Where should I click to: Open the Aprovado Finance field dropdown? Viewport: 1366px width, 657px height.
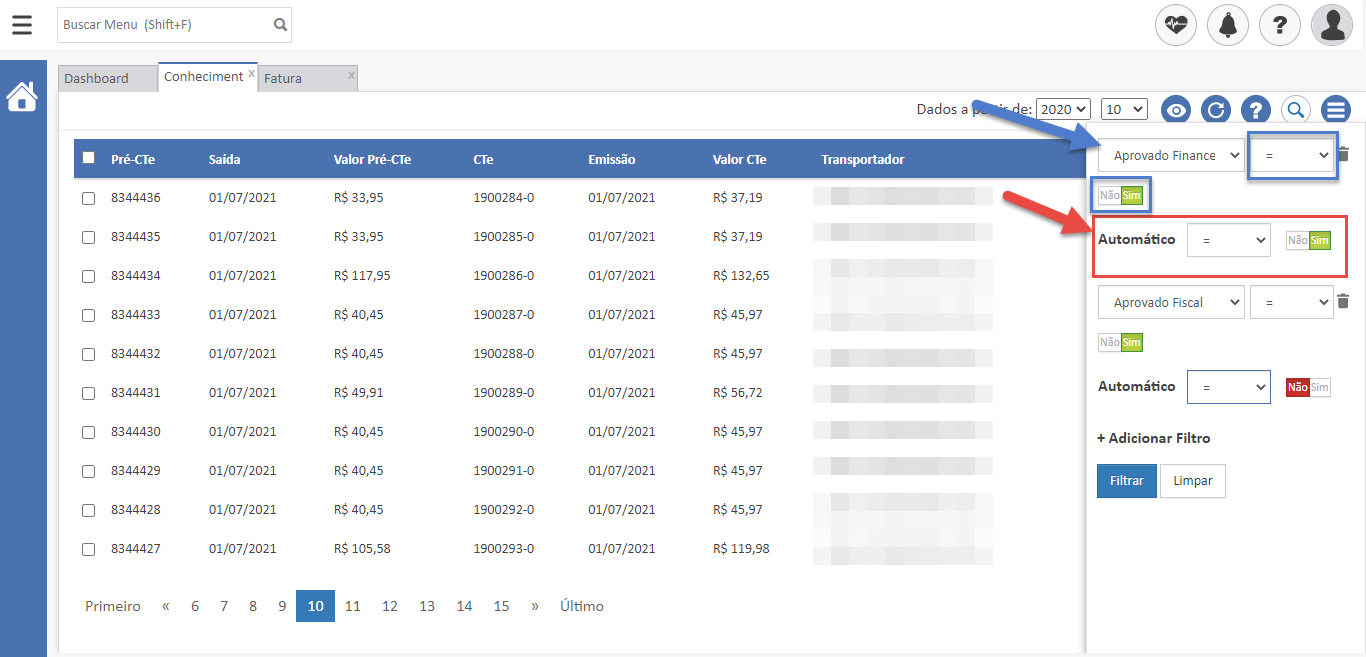[x=1171, y=155]
